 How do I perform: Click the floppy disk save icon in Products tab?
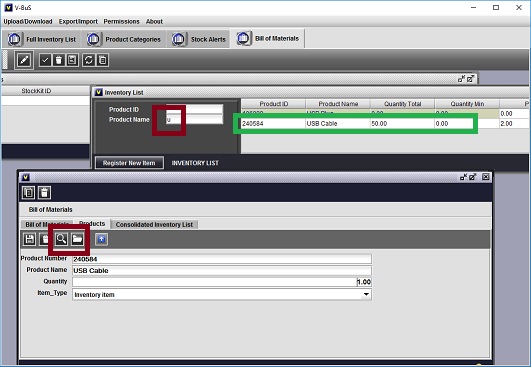[29, 239]
